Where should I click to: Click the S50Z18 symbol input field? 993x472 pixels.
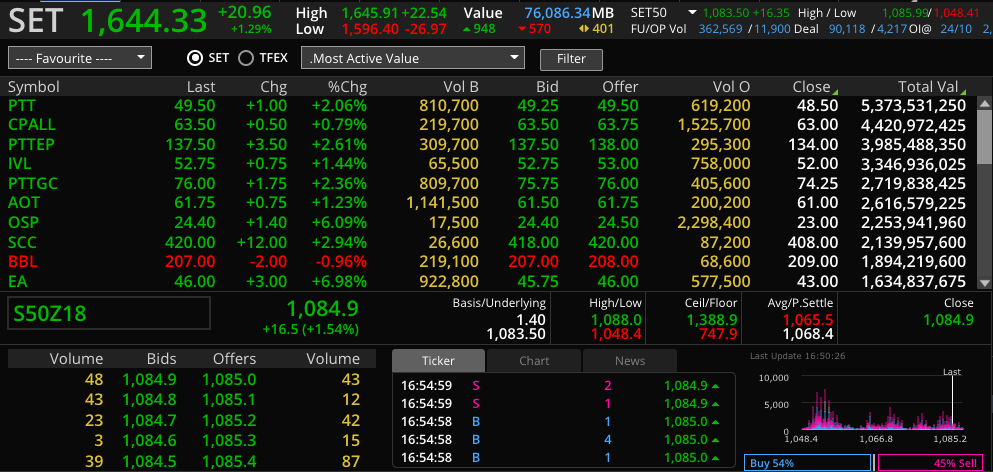[109, 314]
